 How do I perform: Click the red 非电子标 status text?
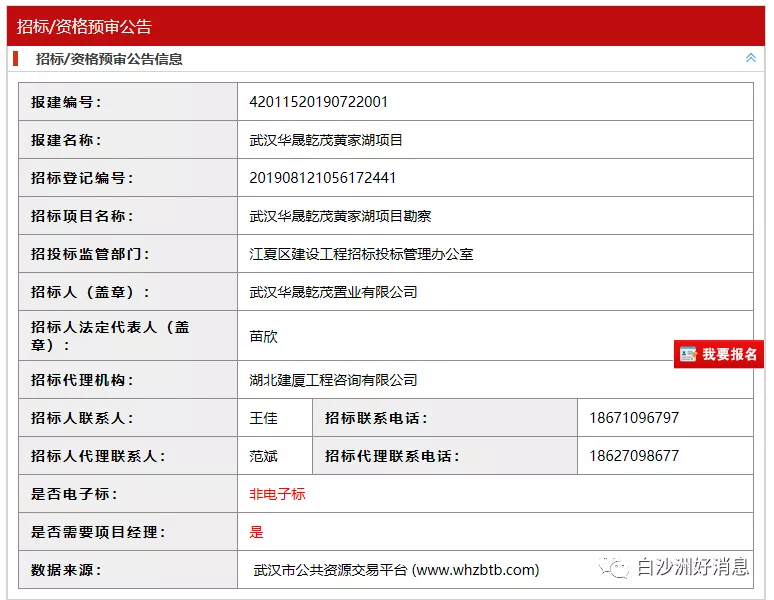click(277, 494)
